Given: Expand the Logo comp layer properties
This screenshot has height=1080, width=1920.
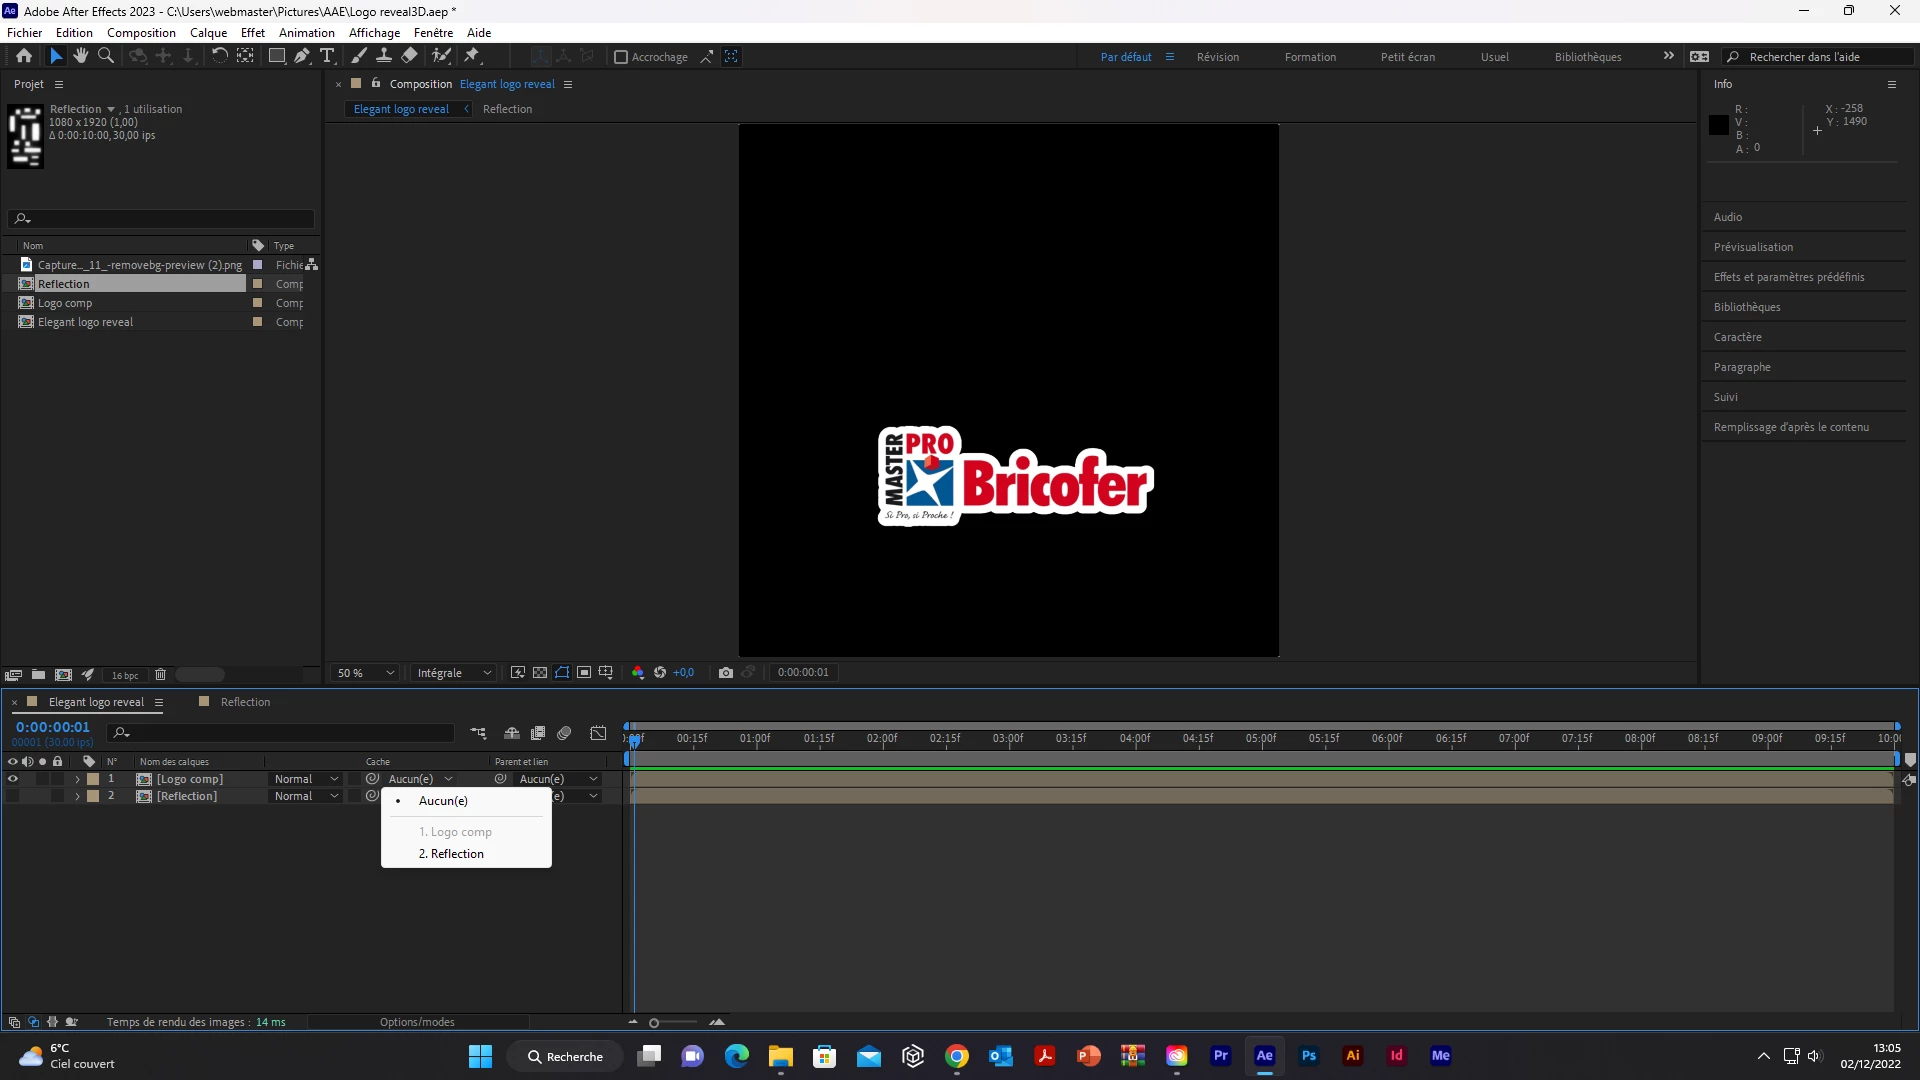Looking at the screenshot, I should tap(77, 779).
